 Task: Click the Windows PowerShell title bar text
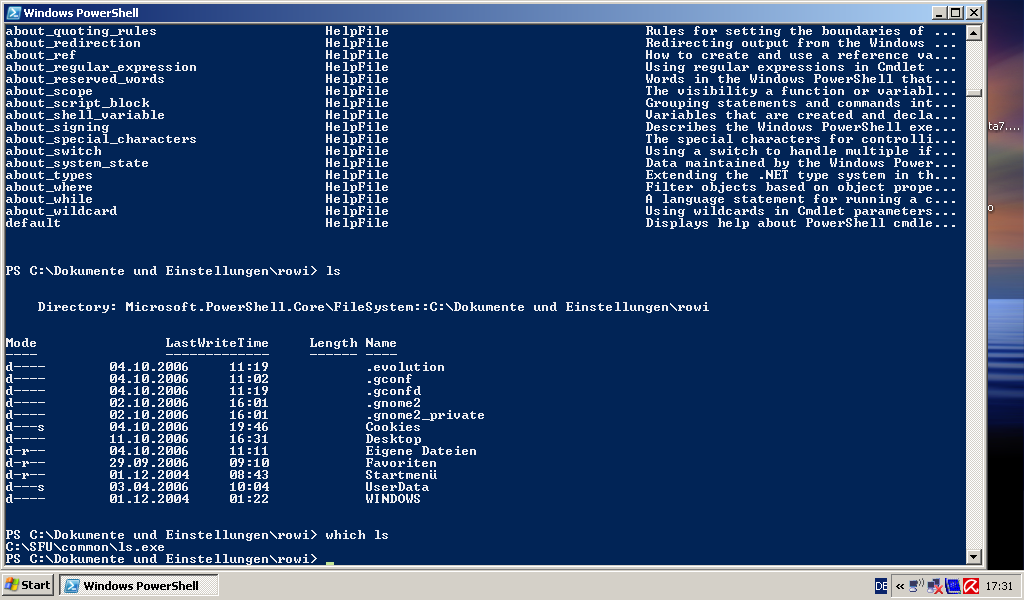tap(81, 13)
